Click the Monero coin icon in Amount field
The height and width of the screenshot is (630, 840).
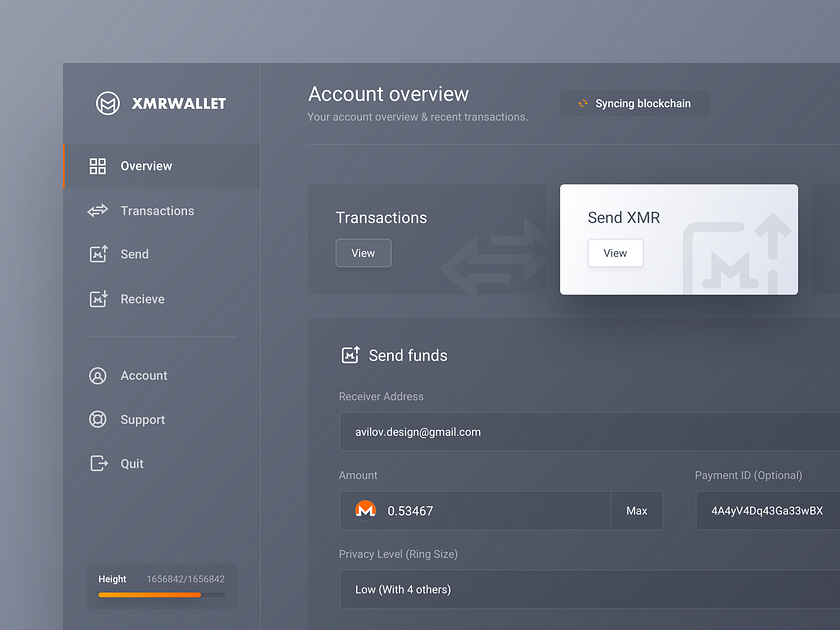[x=366, y=510]
